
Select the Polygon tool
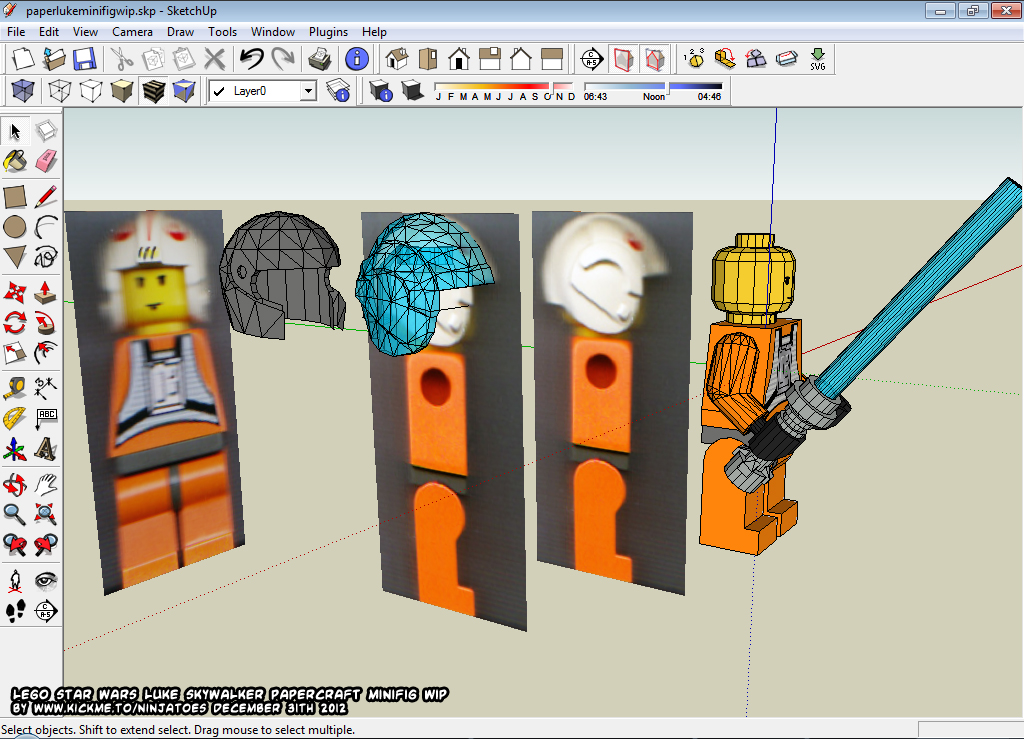click(15, 257)
